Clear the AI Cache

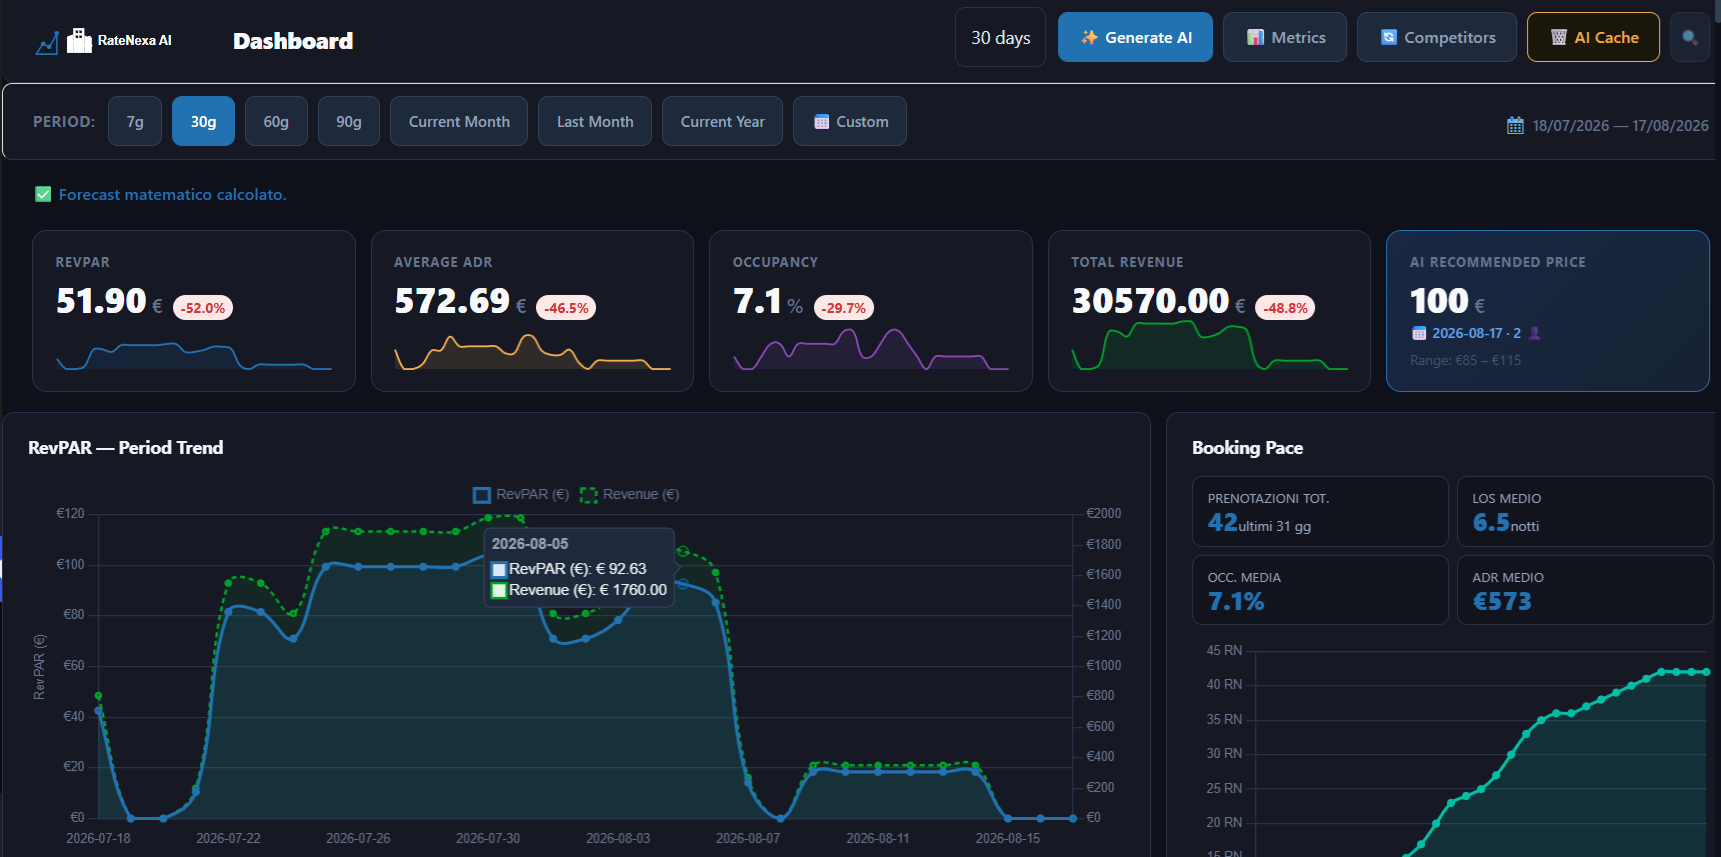1593,37
